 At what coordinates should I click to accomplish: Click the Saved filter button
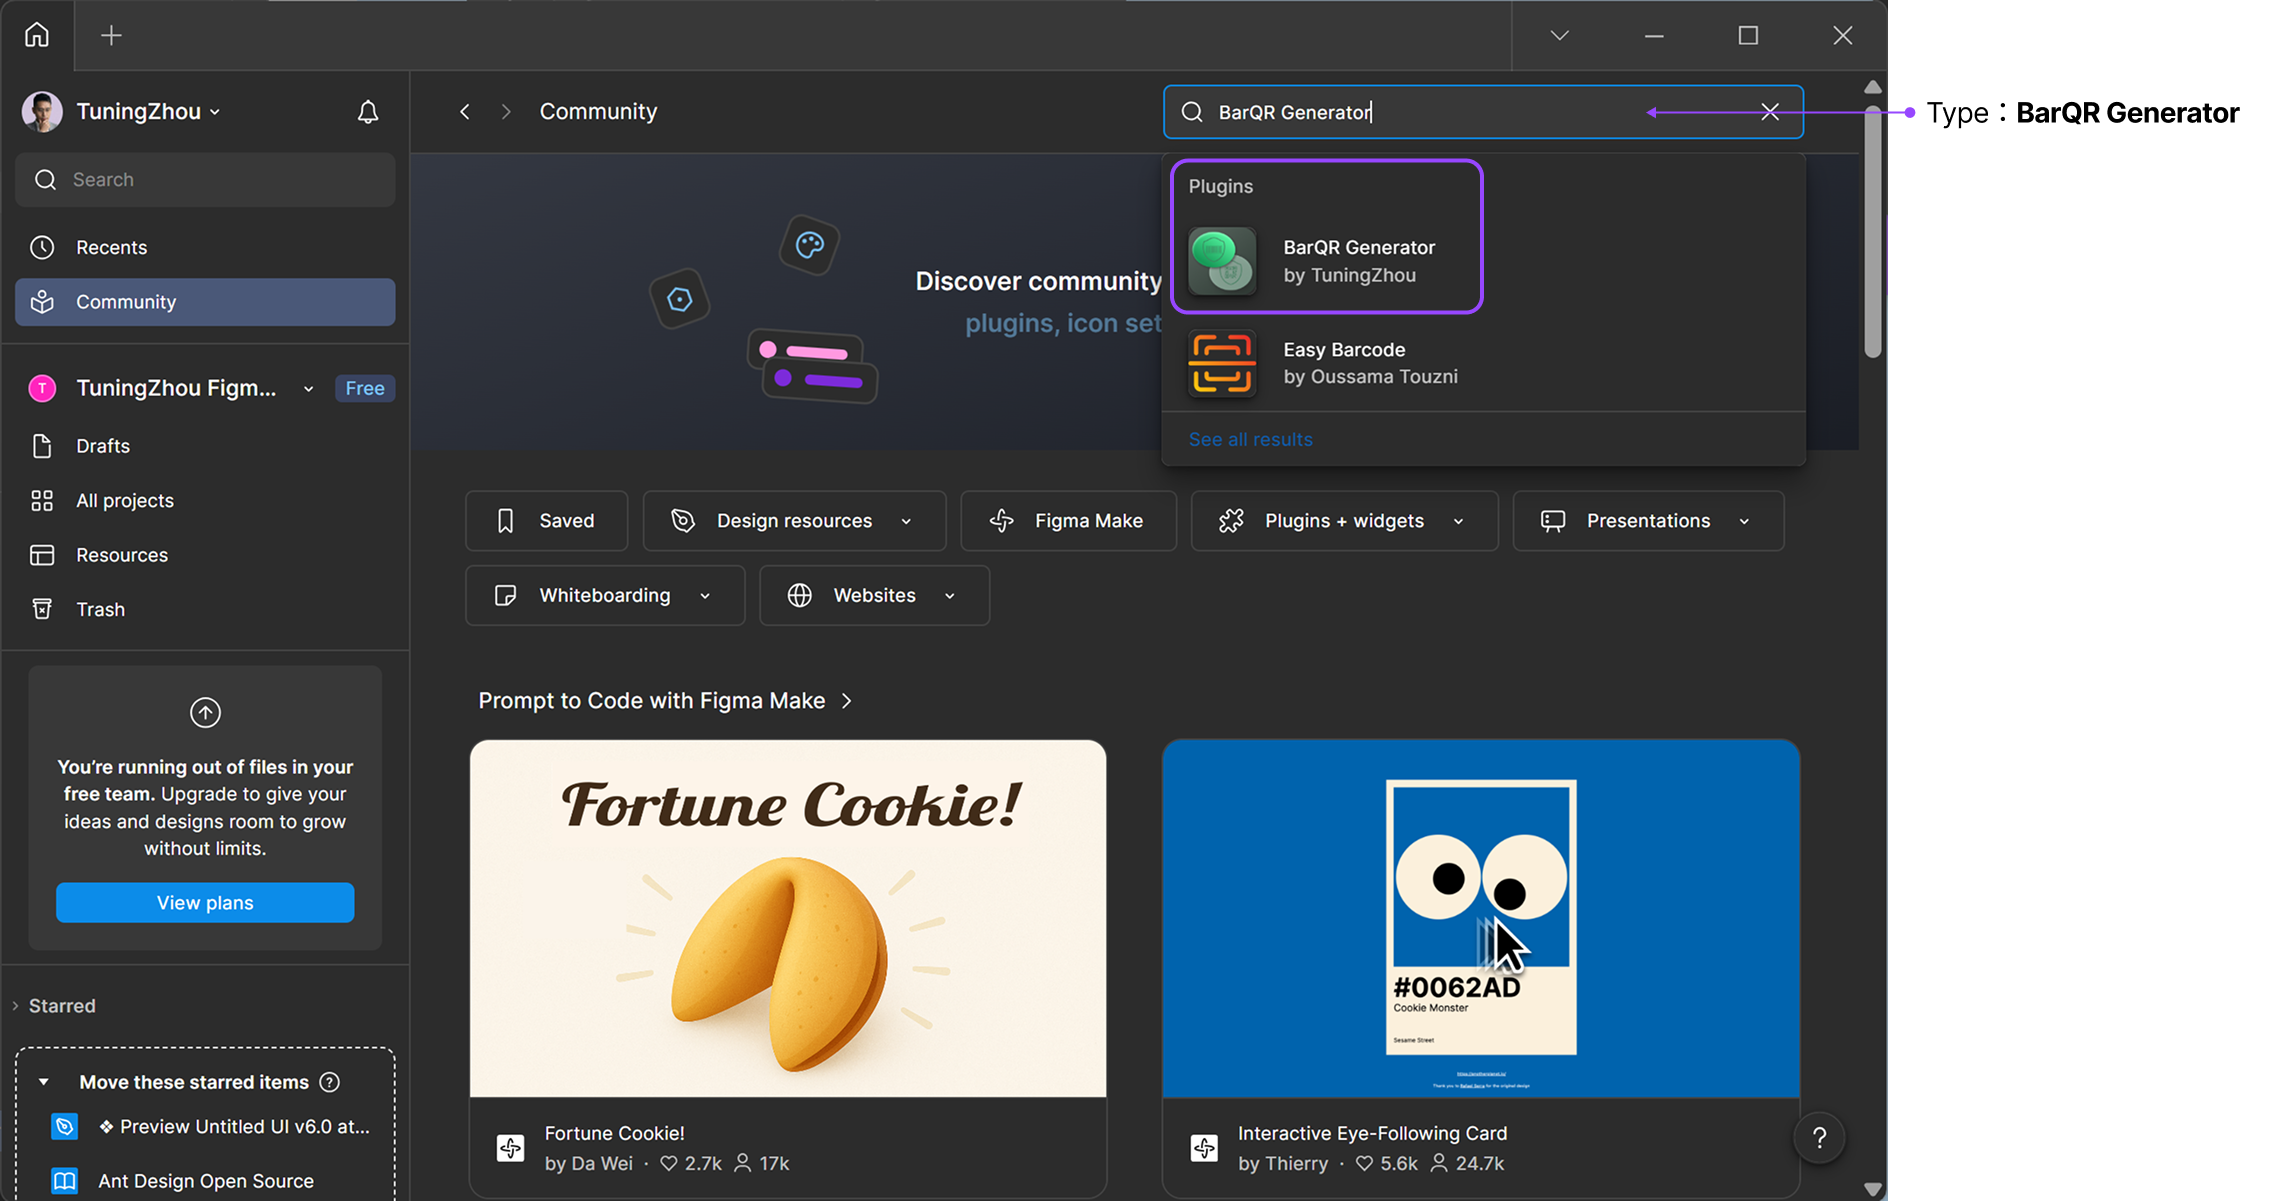coord(546,521)
